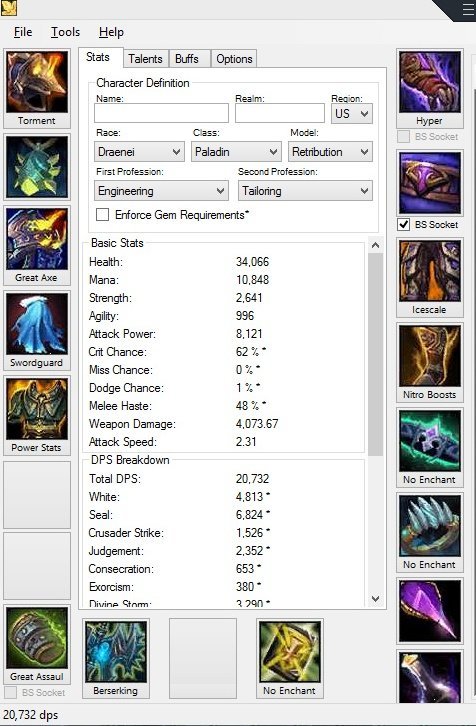Open the Class Paladin dropdown
476x726 pixels.
pos(236,152)
